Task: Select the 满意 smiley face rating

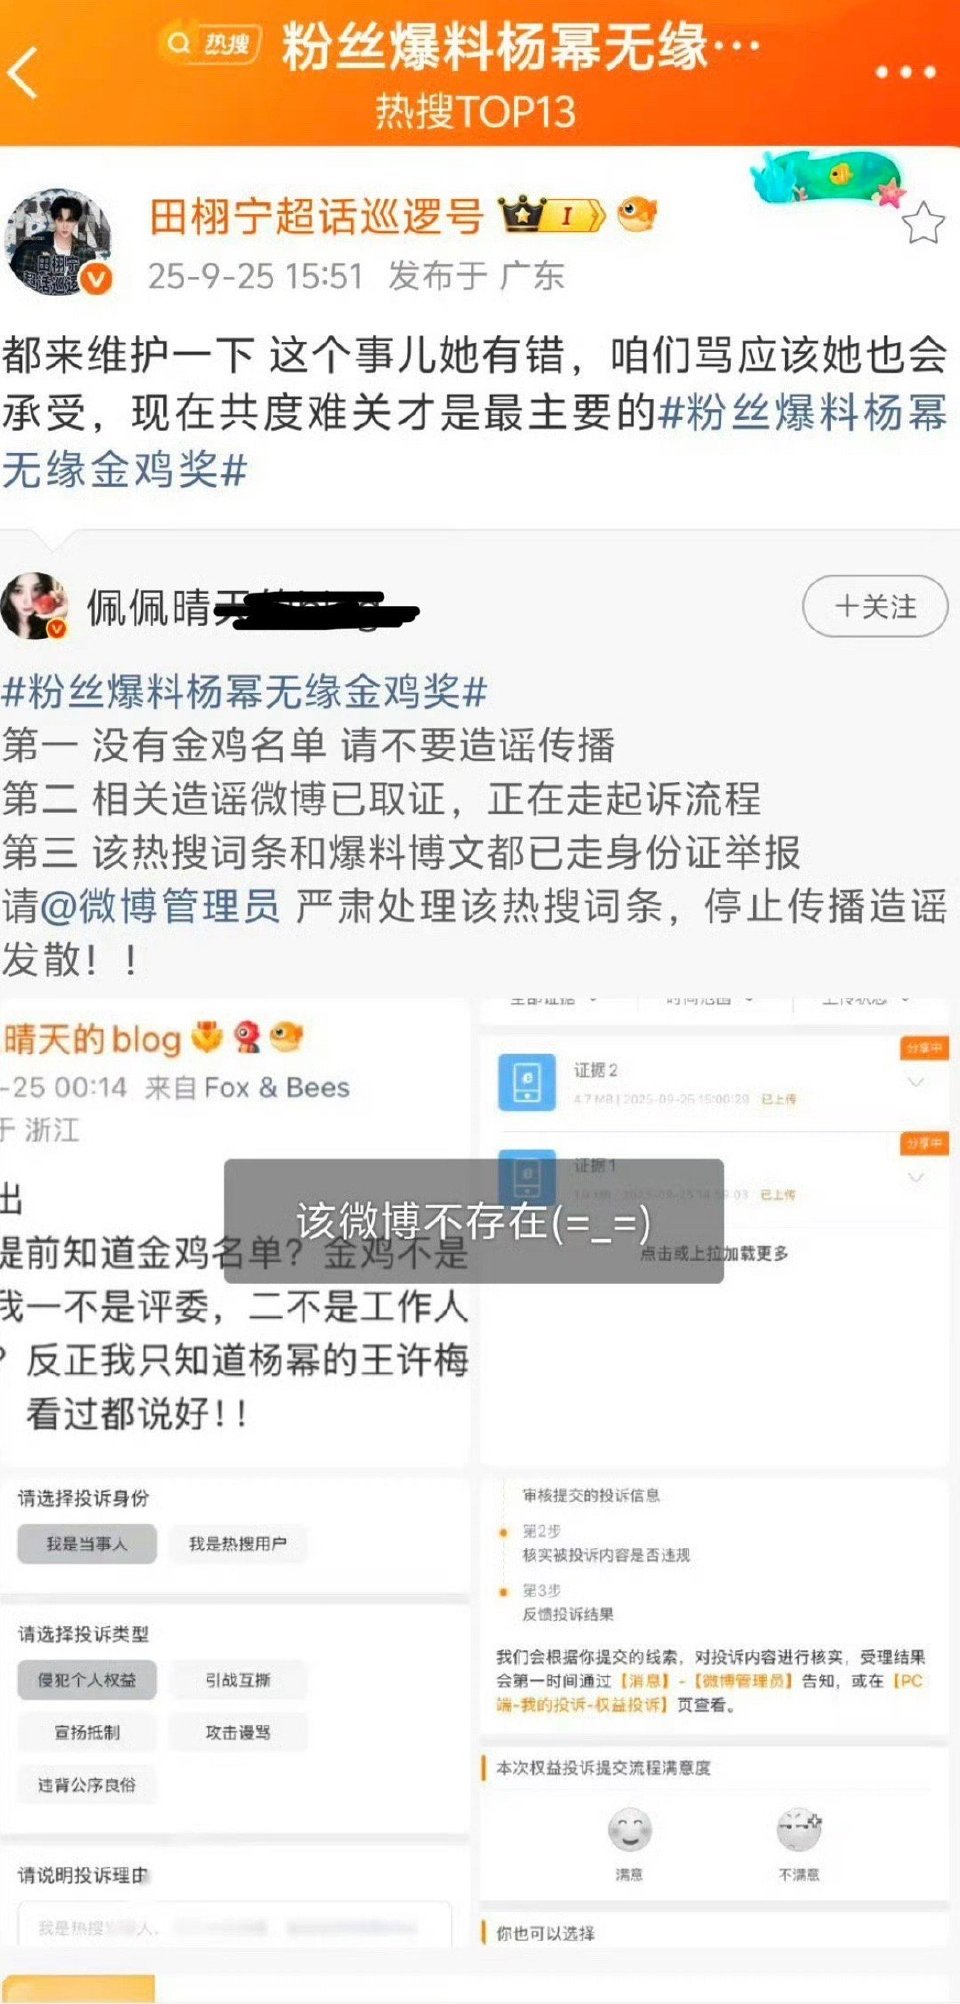Action: click(x=630, y=1830)
